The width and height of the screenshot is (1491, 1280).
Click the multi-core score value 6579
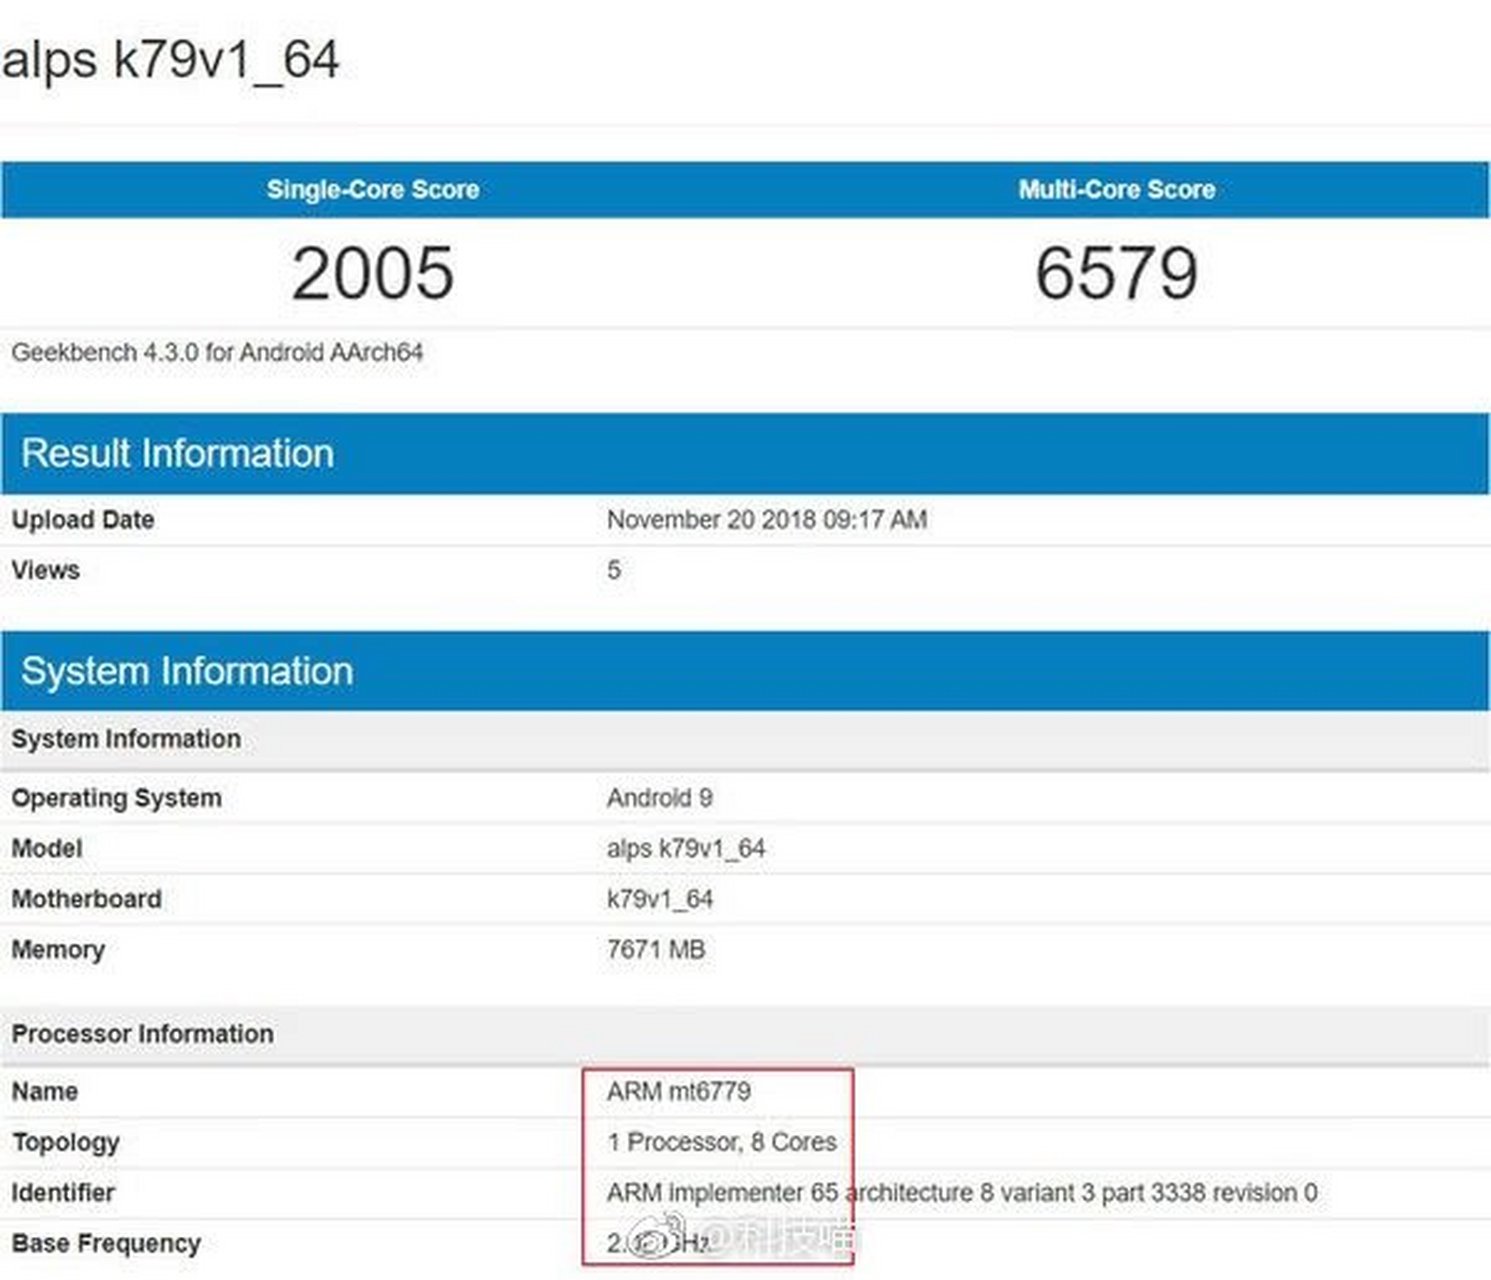tap(1116, 273)
